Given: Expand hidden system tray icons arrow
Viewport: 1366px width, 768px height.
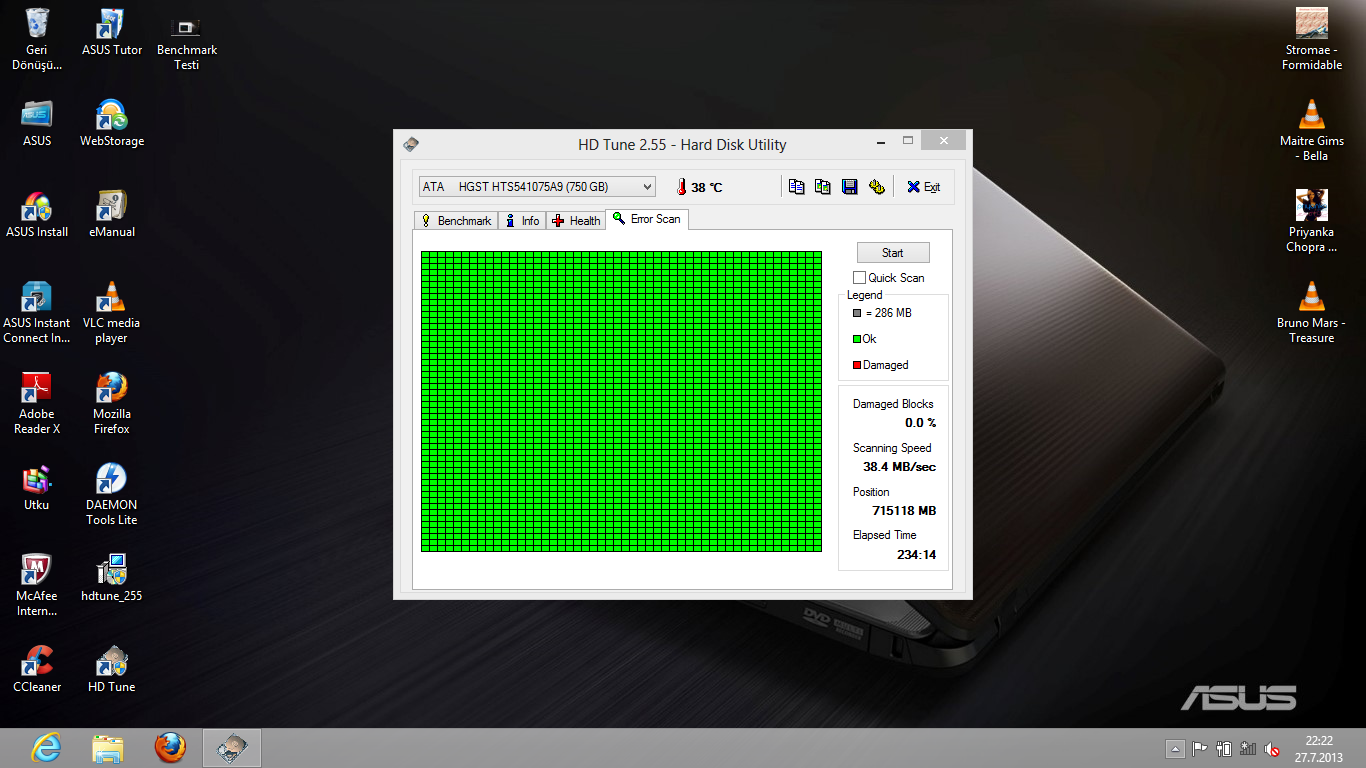Looking at the screenshot, I should 1175,748.
